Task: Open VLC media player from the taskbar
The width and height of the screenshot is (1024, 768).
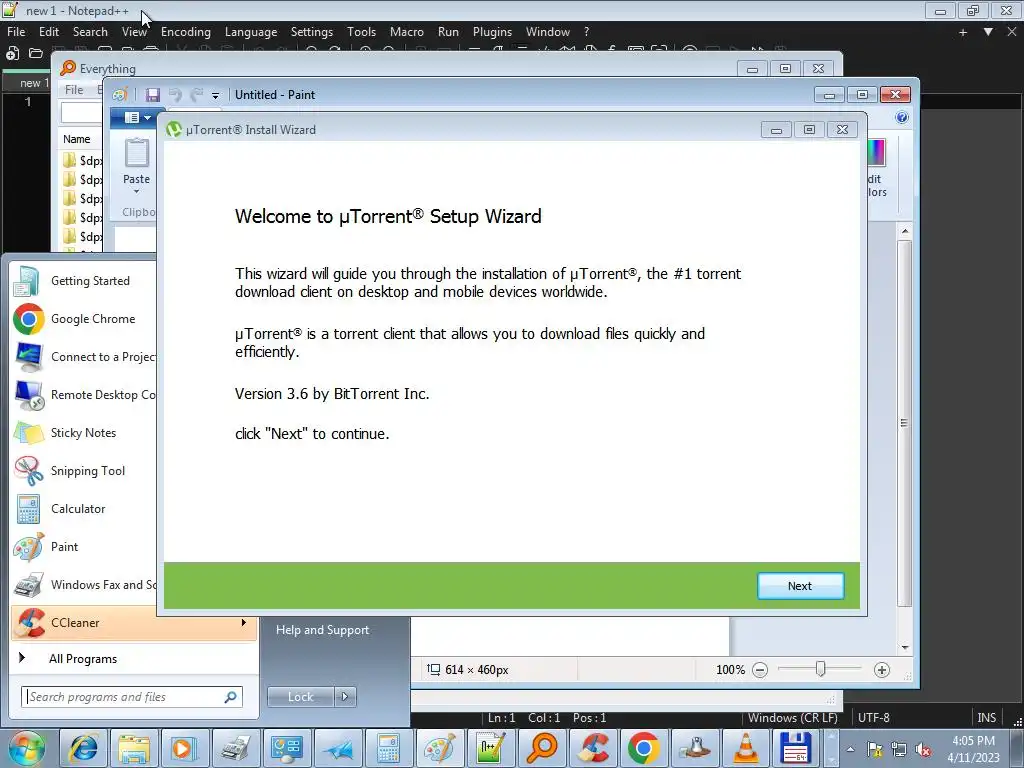Action: [x=745, y=748]
